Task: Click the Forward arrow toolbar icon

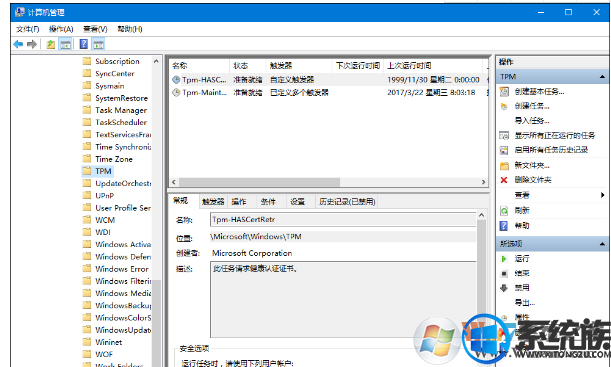Action: pyautogui.click(x=32, y=44)
